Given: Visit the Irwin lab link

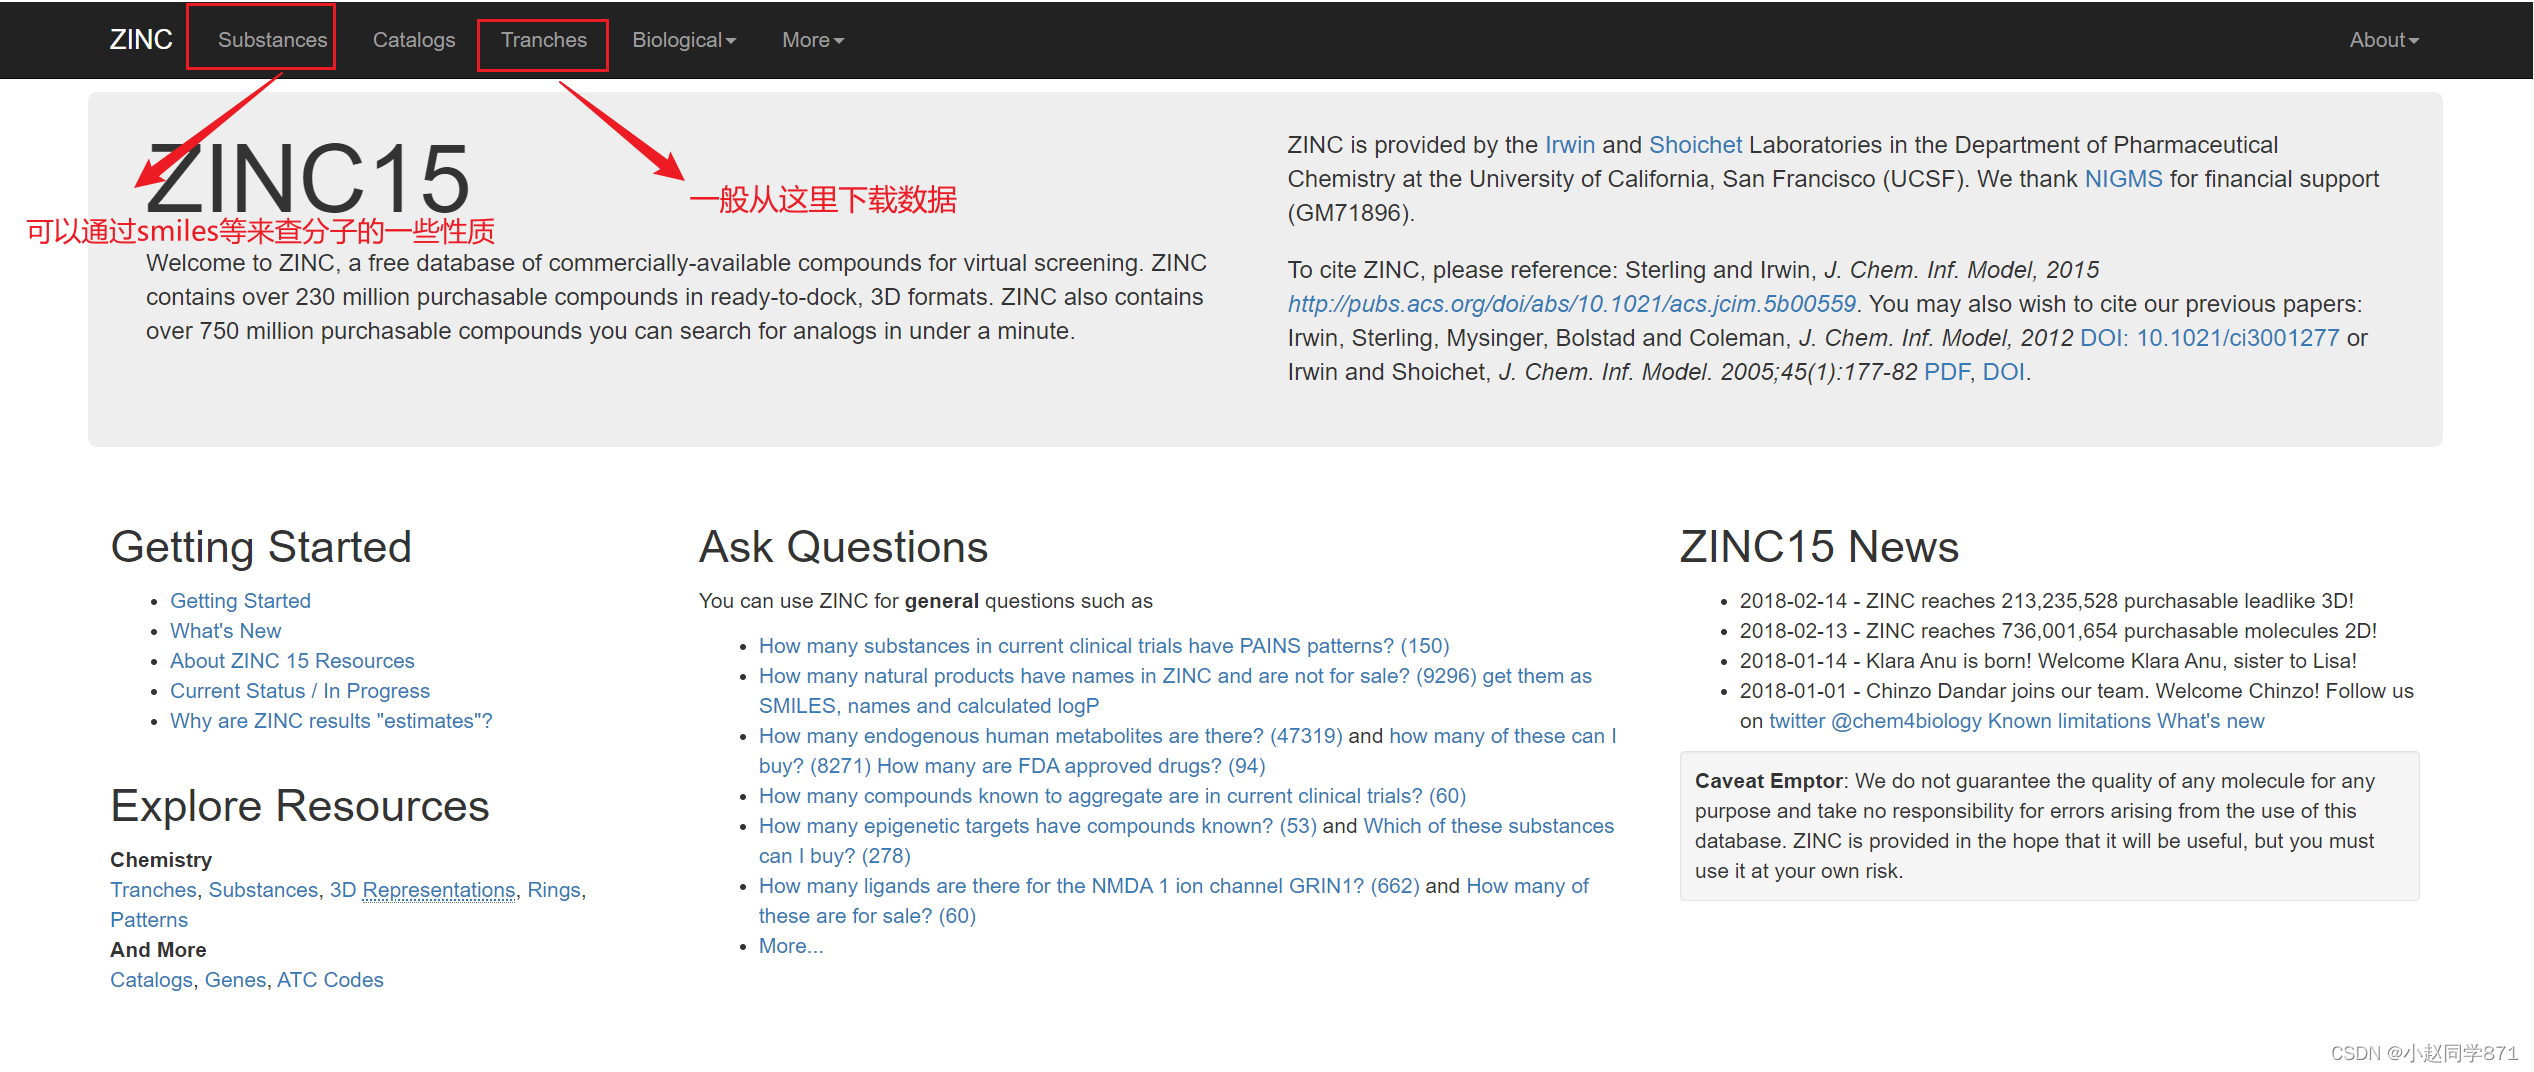Looking at the screenshot, I should [1570, 145].
